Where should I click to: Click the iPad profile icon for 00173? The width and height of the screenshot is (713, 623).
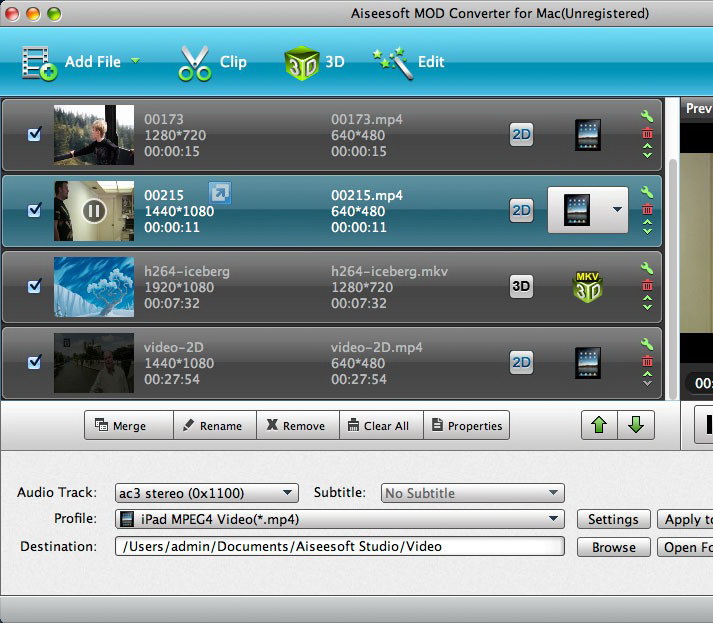pos(587,135)
